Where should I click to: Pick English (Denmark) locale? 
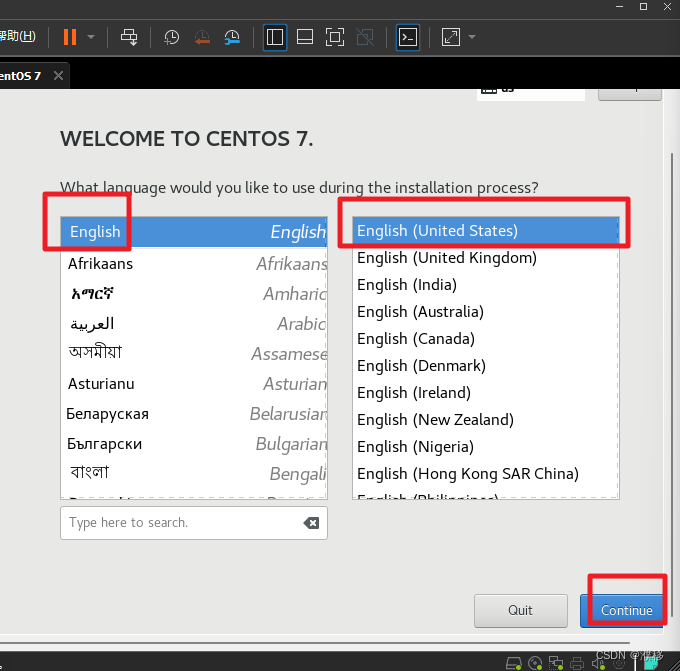pyautogui.click(x=486, y=366)
